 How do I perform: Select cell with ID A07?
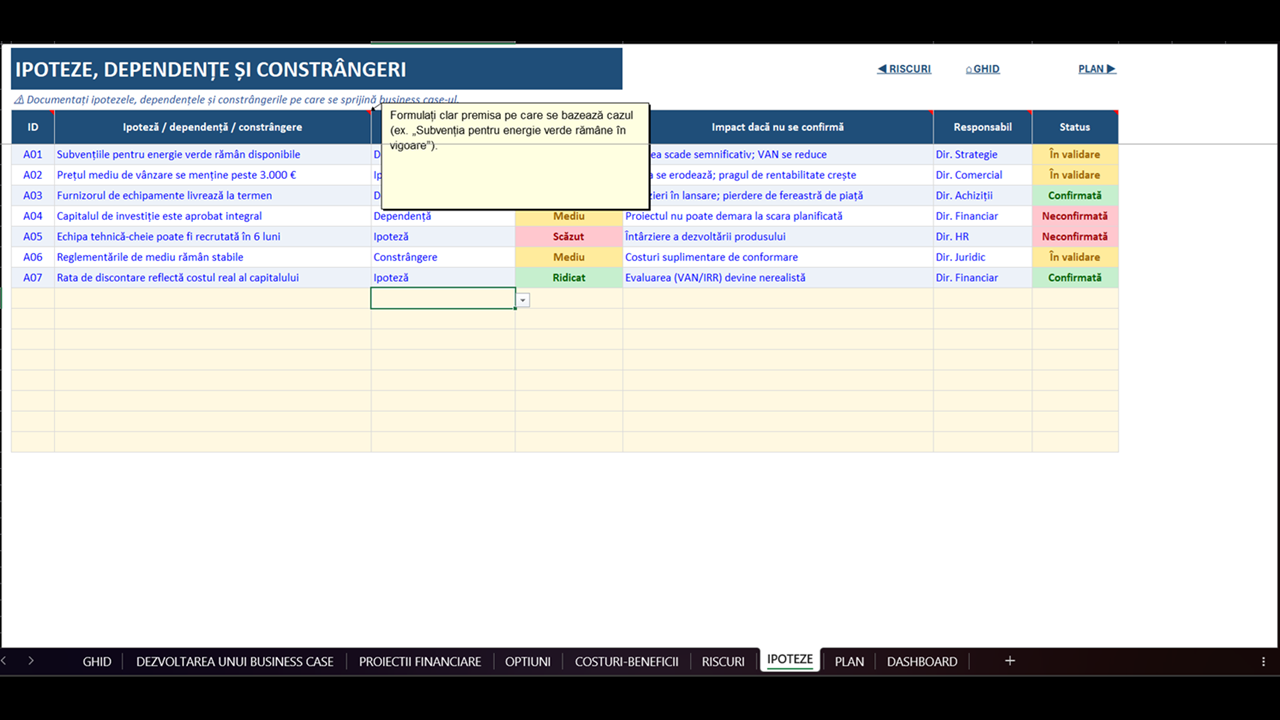click(33, 278)
